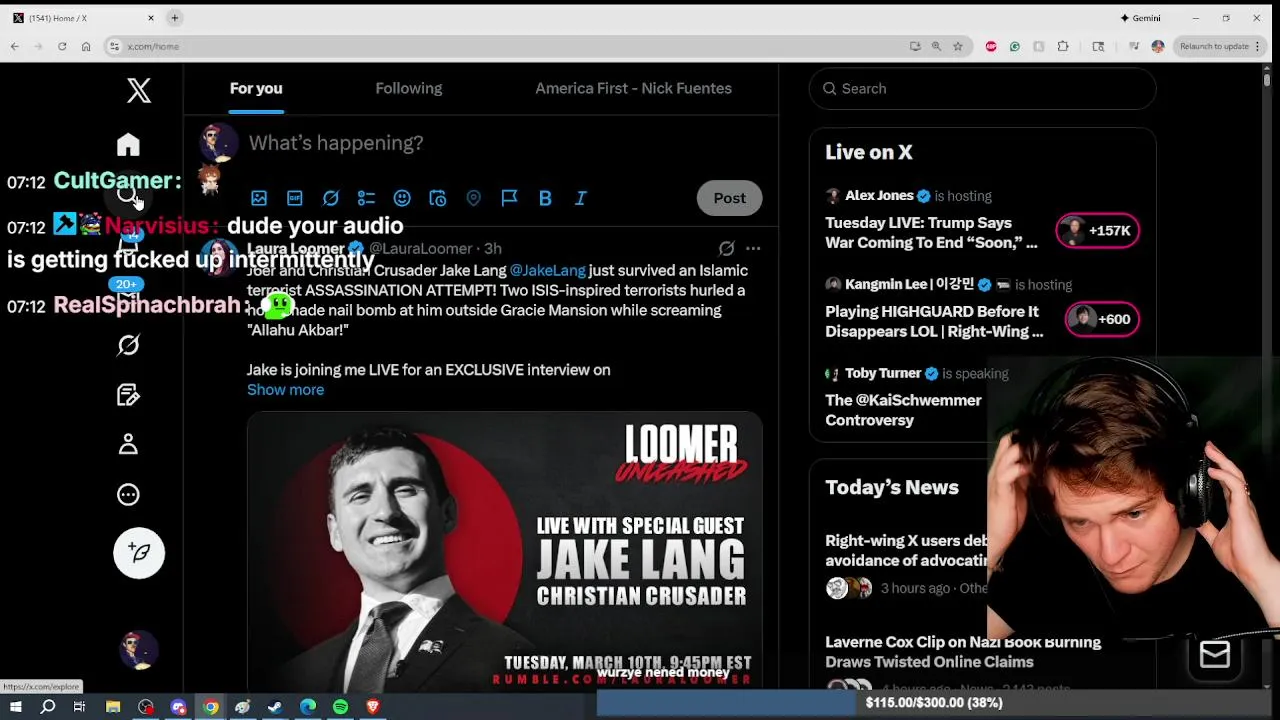Viewport: 1280px width, 720px height.
Task: Add a poll to the new post
Action: pyautogui.click(x=366, y=198)
